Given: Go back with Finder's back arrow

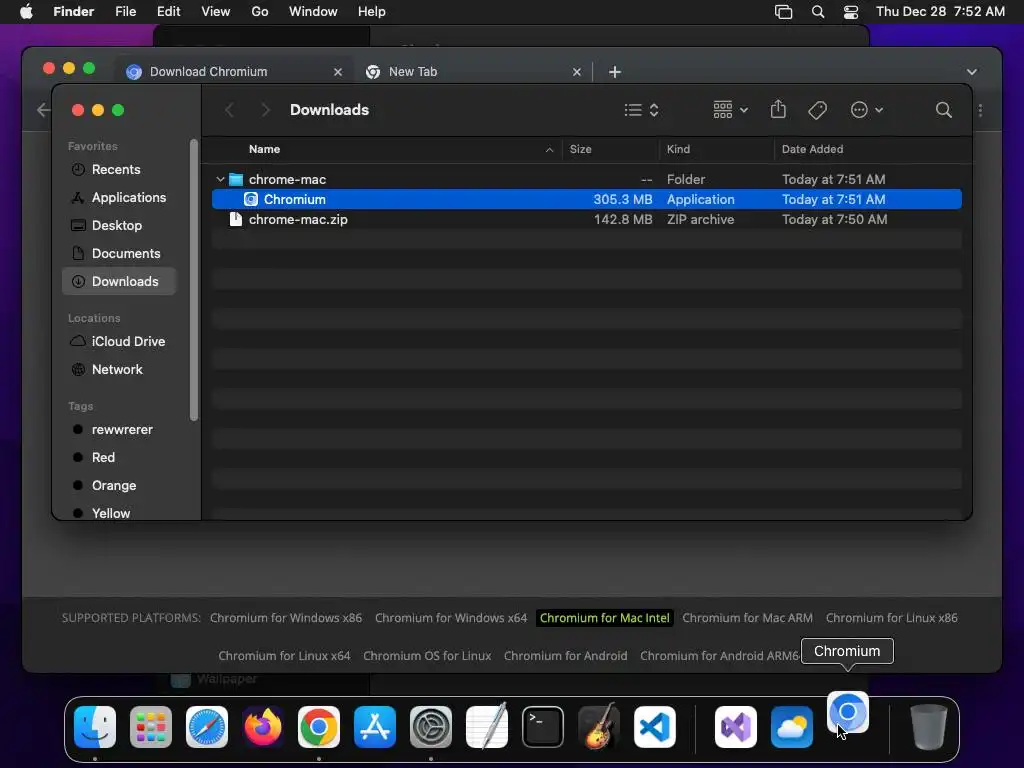Looking at the screenshot, I should pos(229,110).
